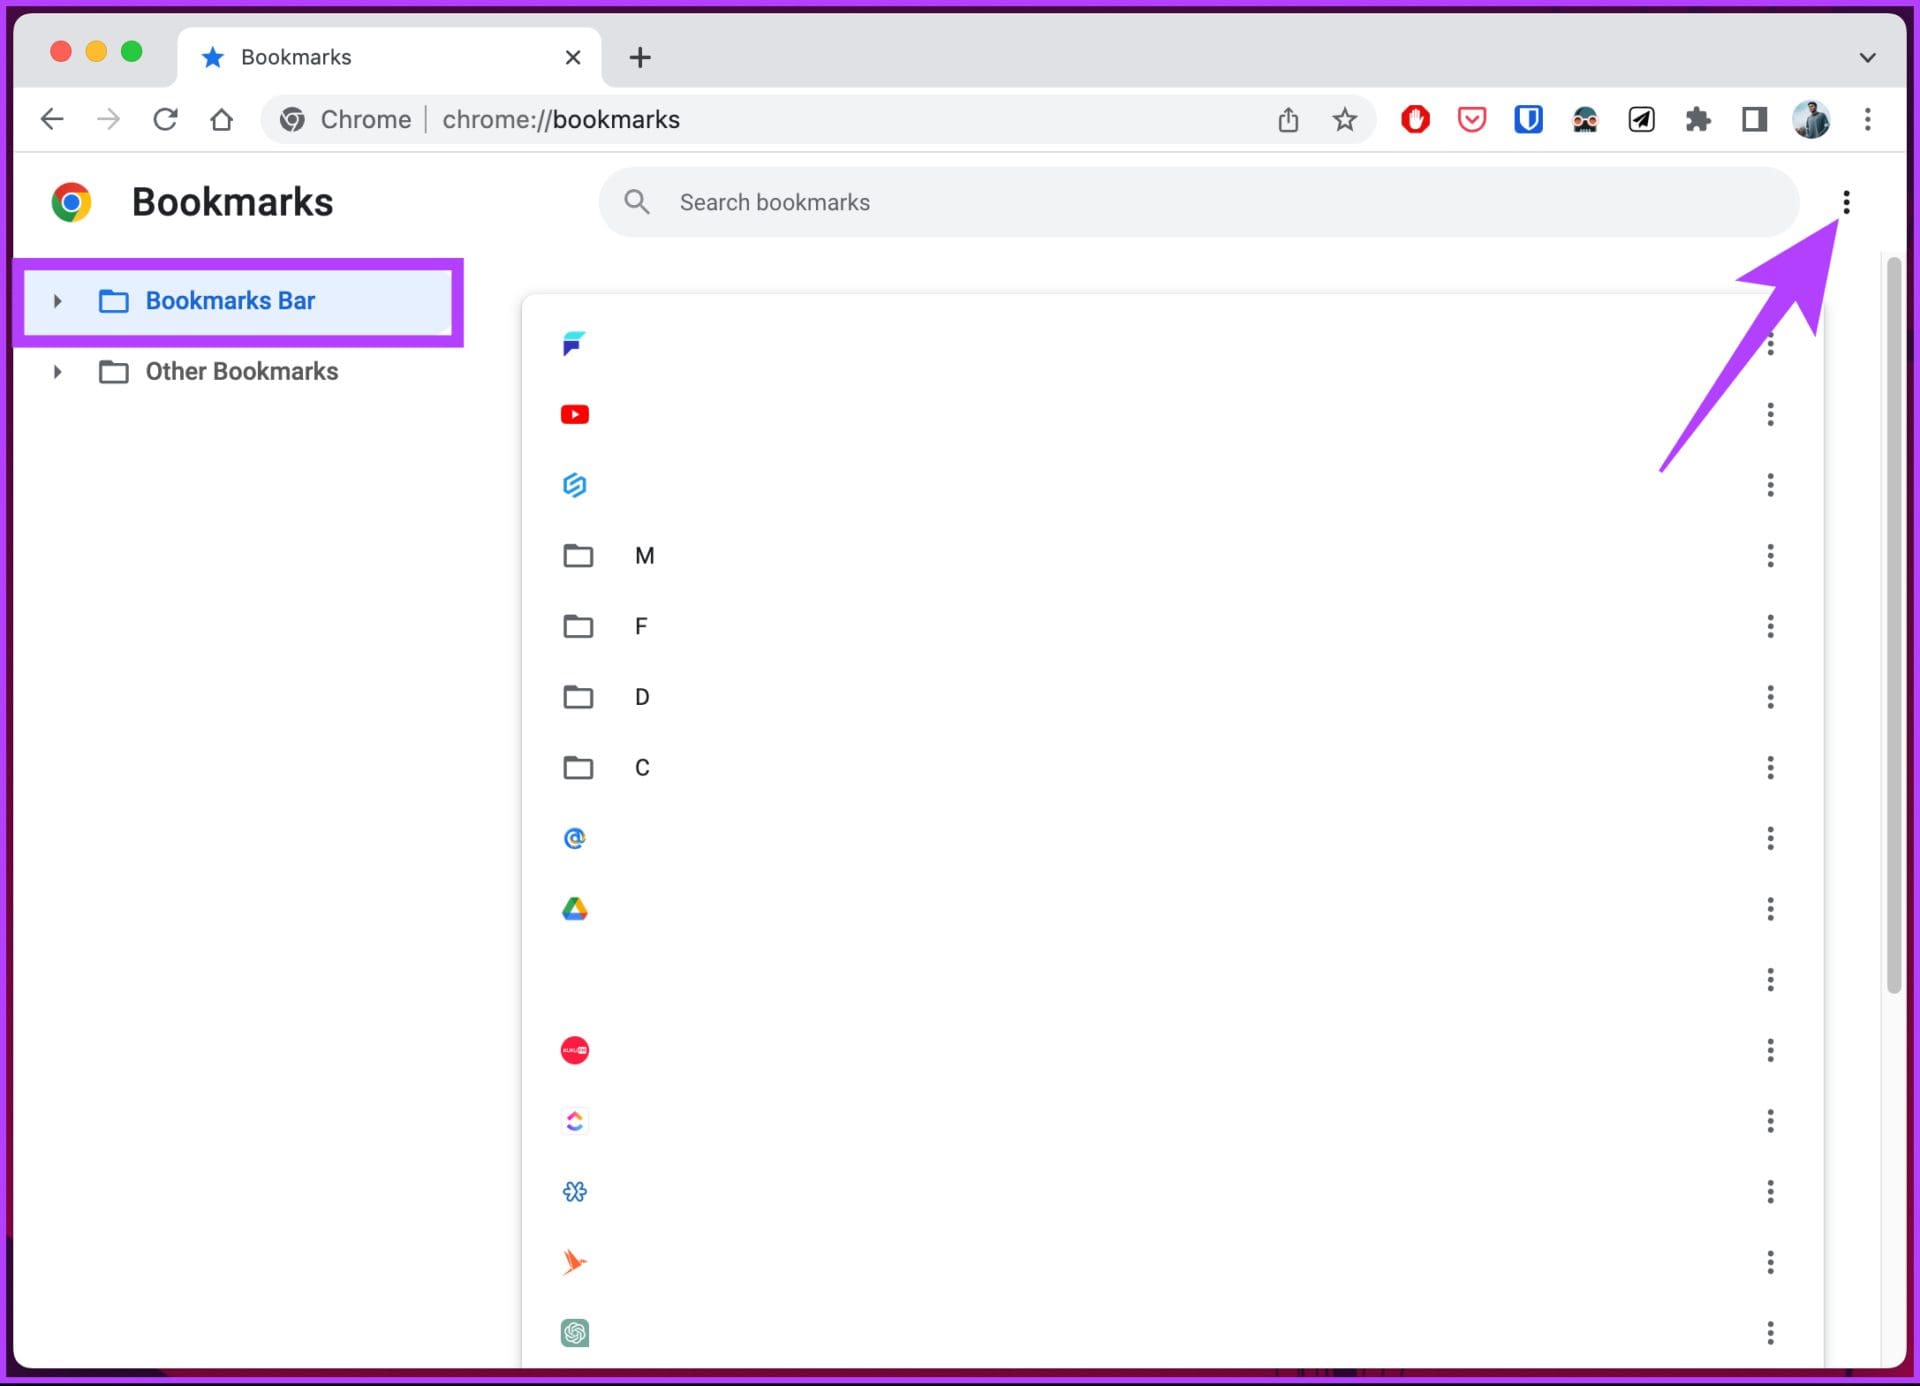
Task: Click the face with sunglasses extension icon
Action: (1585, 120)
